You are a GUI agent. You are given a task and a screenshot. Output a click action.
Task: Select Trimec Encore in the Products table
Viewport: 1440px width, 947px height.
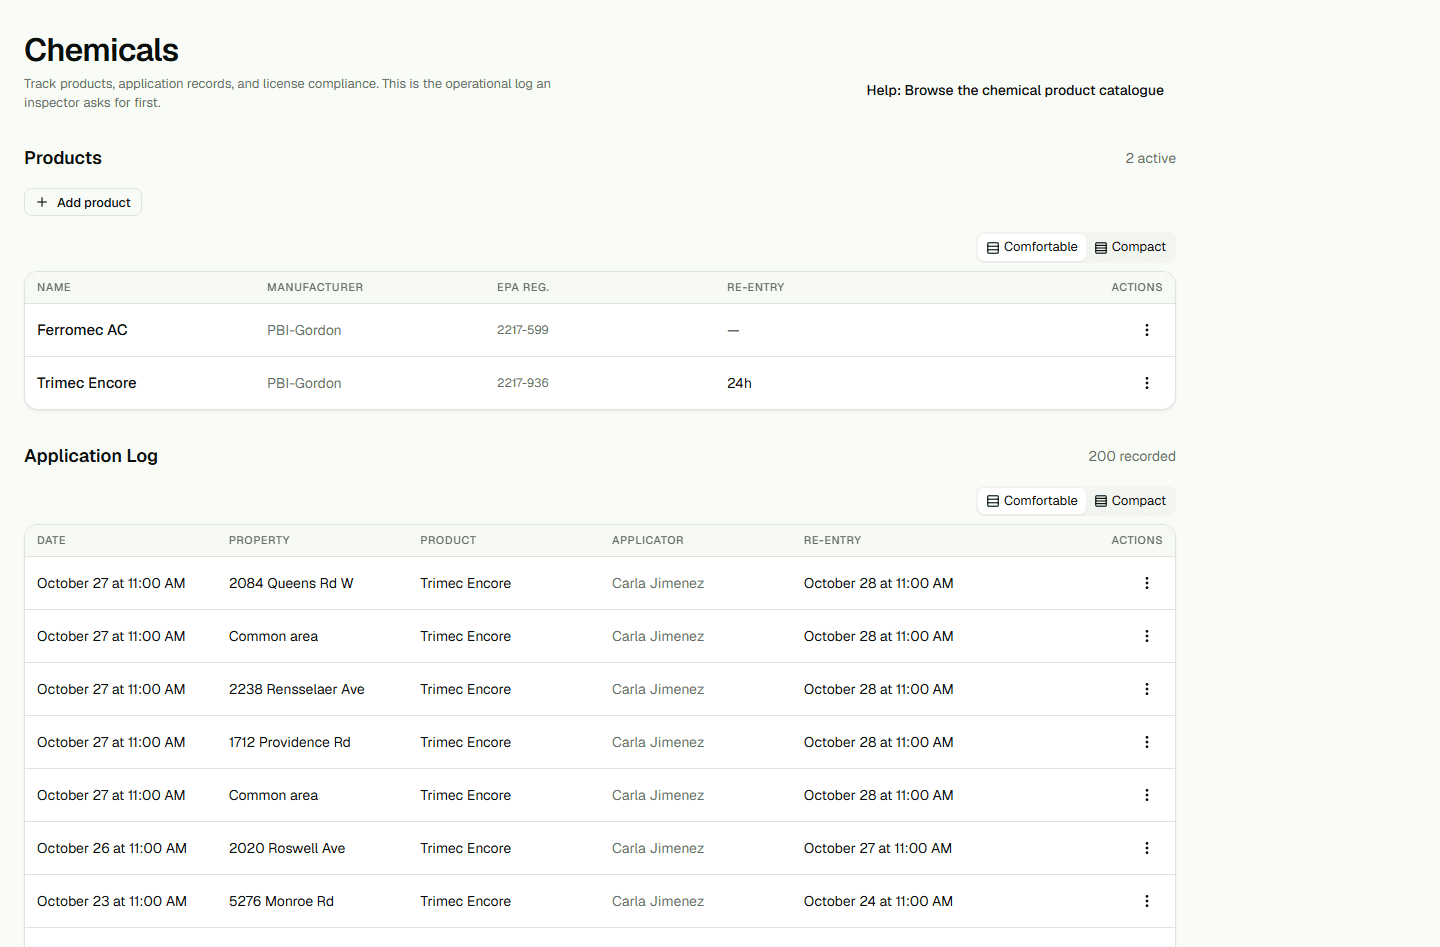coord(87,383)
